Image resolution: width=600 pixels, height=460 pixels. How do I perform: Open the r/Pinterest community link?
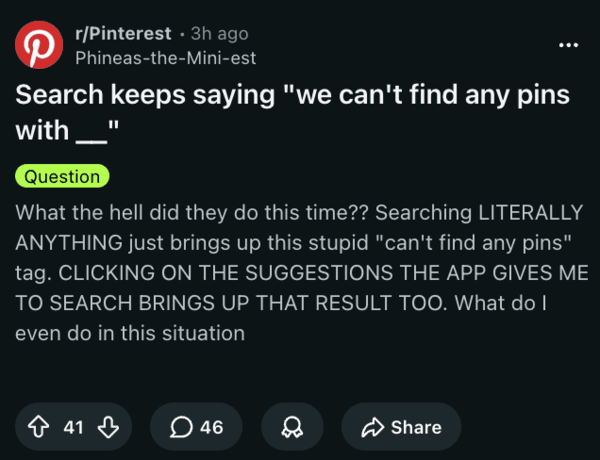tap(122, 34)
